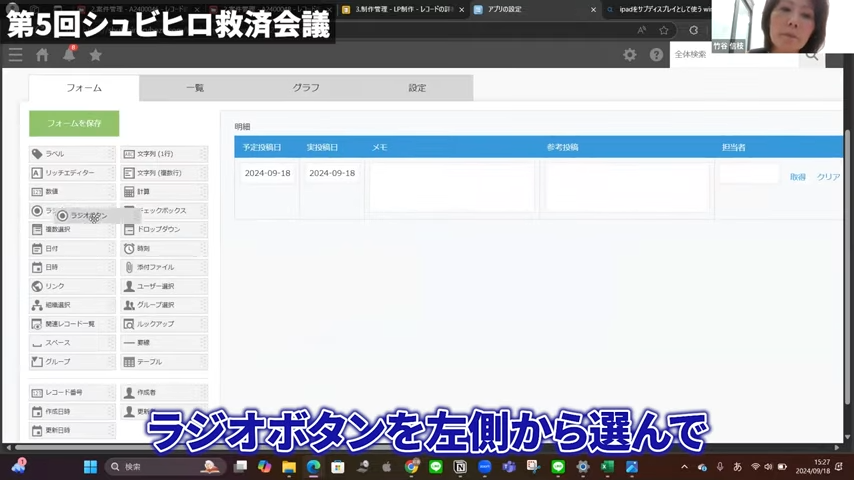Choose the 組織選択 palette field
Image resolution: width=854 pixels, height=480 pixels.
72,305
